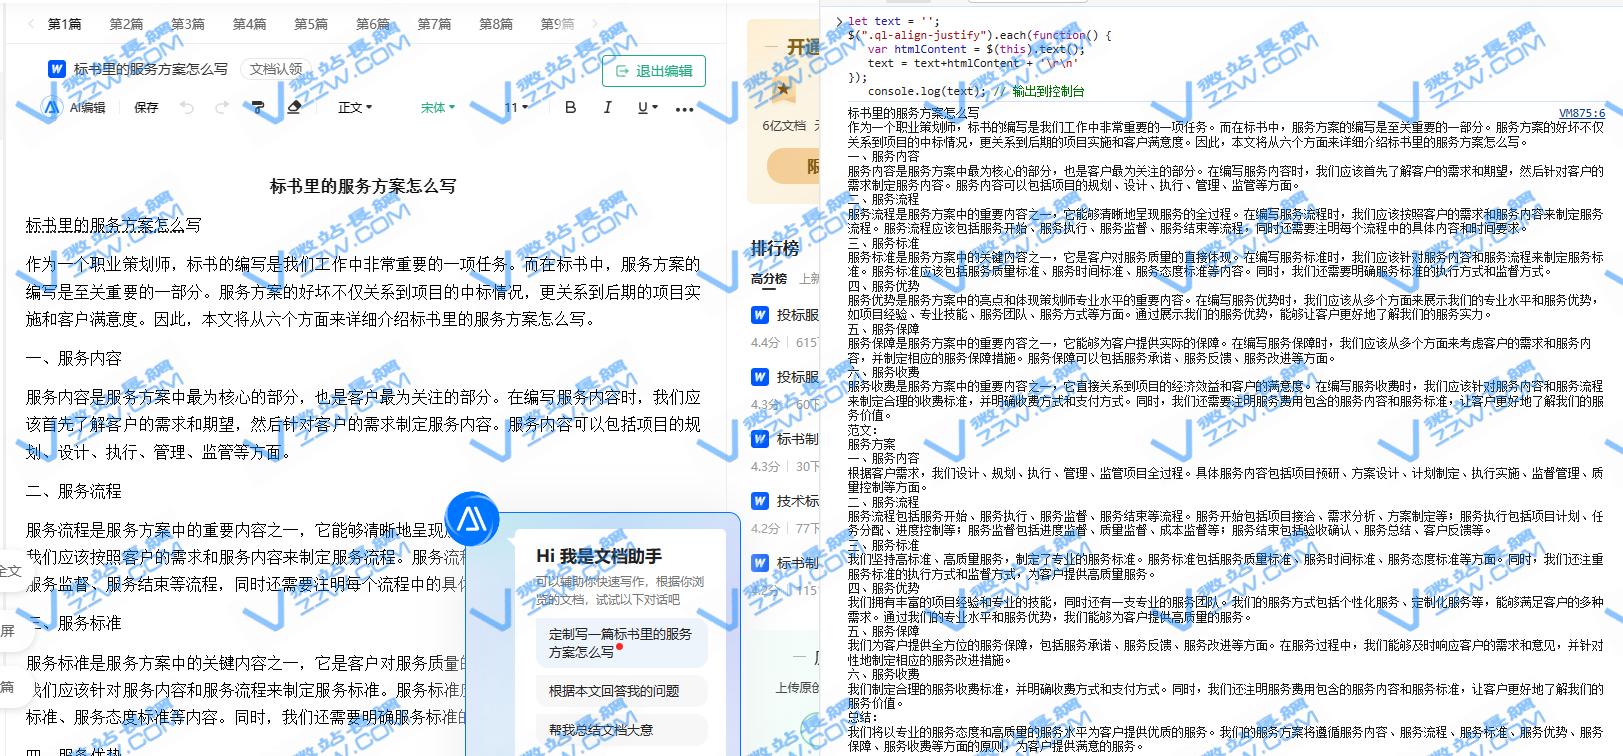Toggle italic formatting with I icon
Viewport: 1623px width, 756px height.
pos(607,107)
